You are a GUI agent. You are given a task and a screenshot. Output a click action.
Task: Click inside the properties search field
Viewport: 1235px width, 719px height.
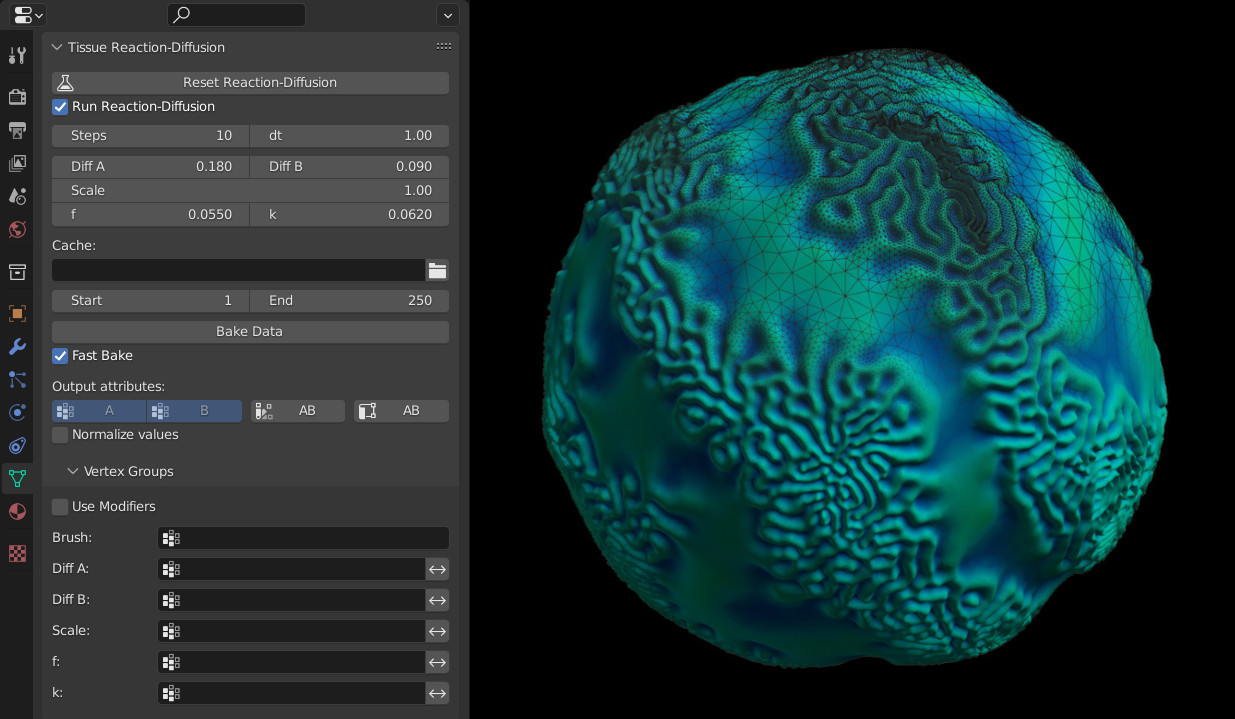click(x=236, y=15)
